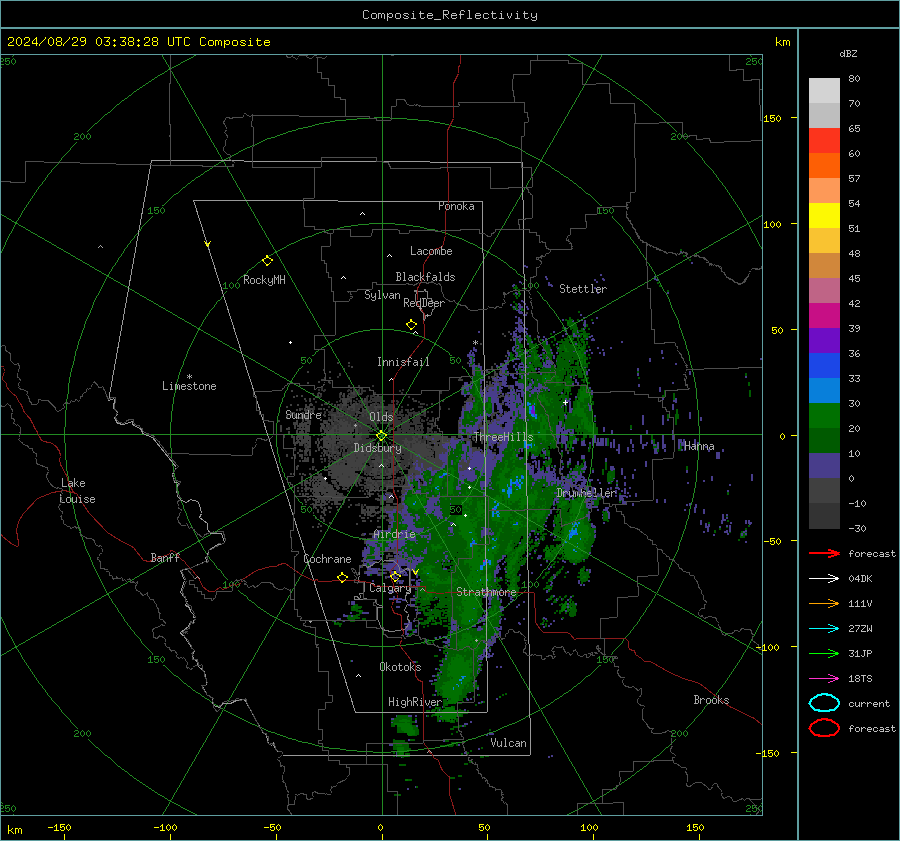Viewport: 900px width, 841px height.
Task: Select the 80 dBZ light gray swatch
Action: [x=824, y=90]
